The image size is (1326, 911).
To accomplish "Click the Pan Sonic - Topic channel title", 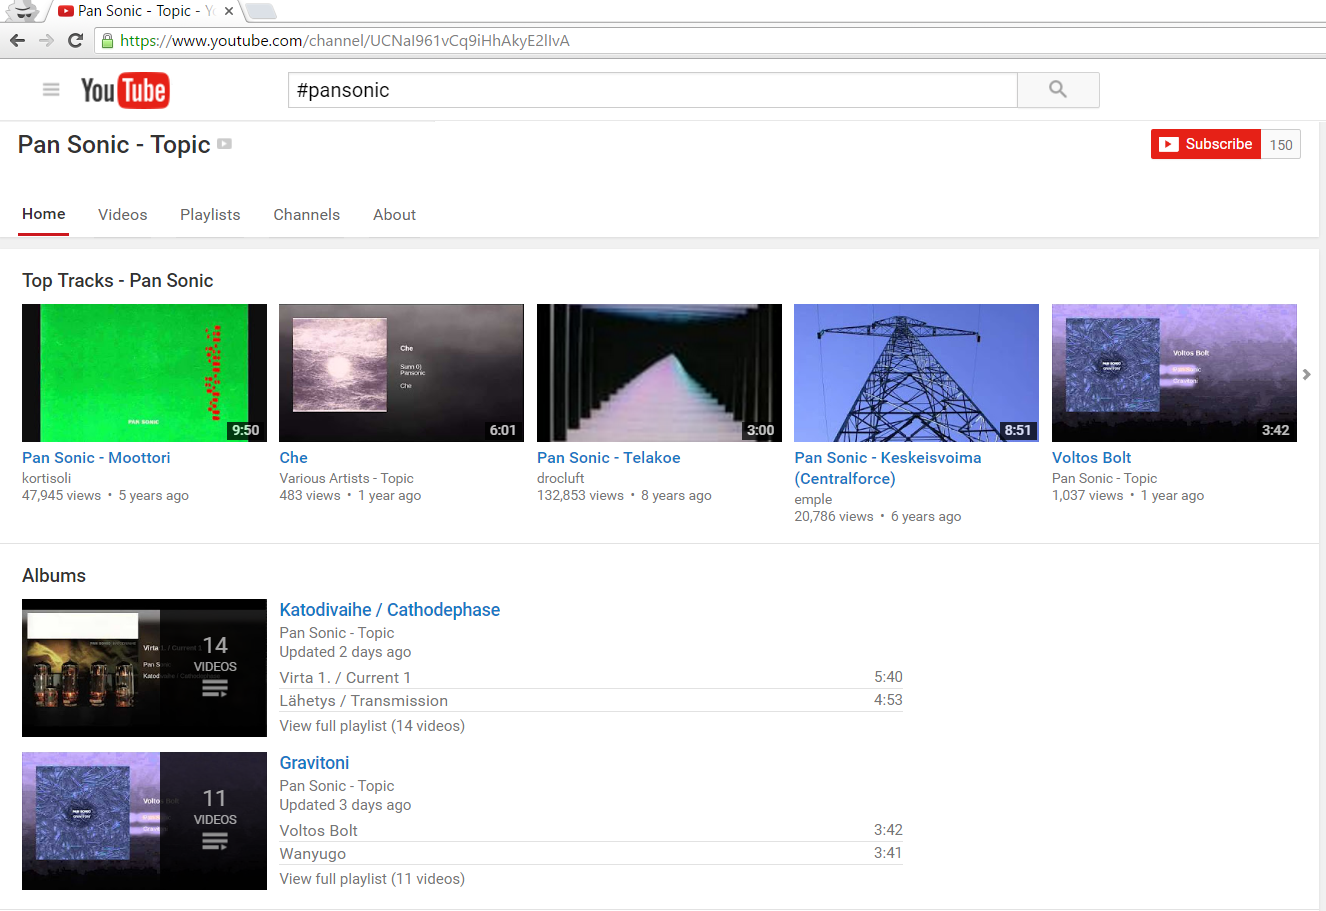I will [114, 145].
